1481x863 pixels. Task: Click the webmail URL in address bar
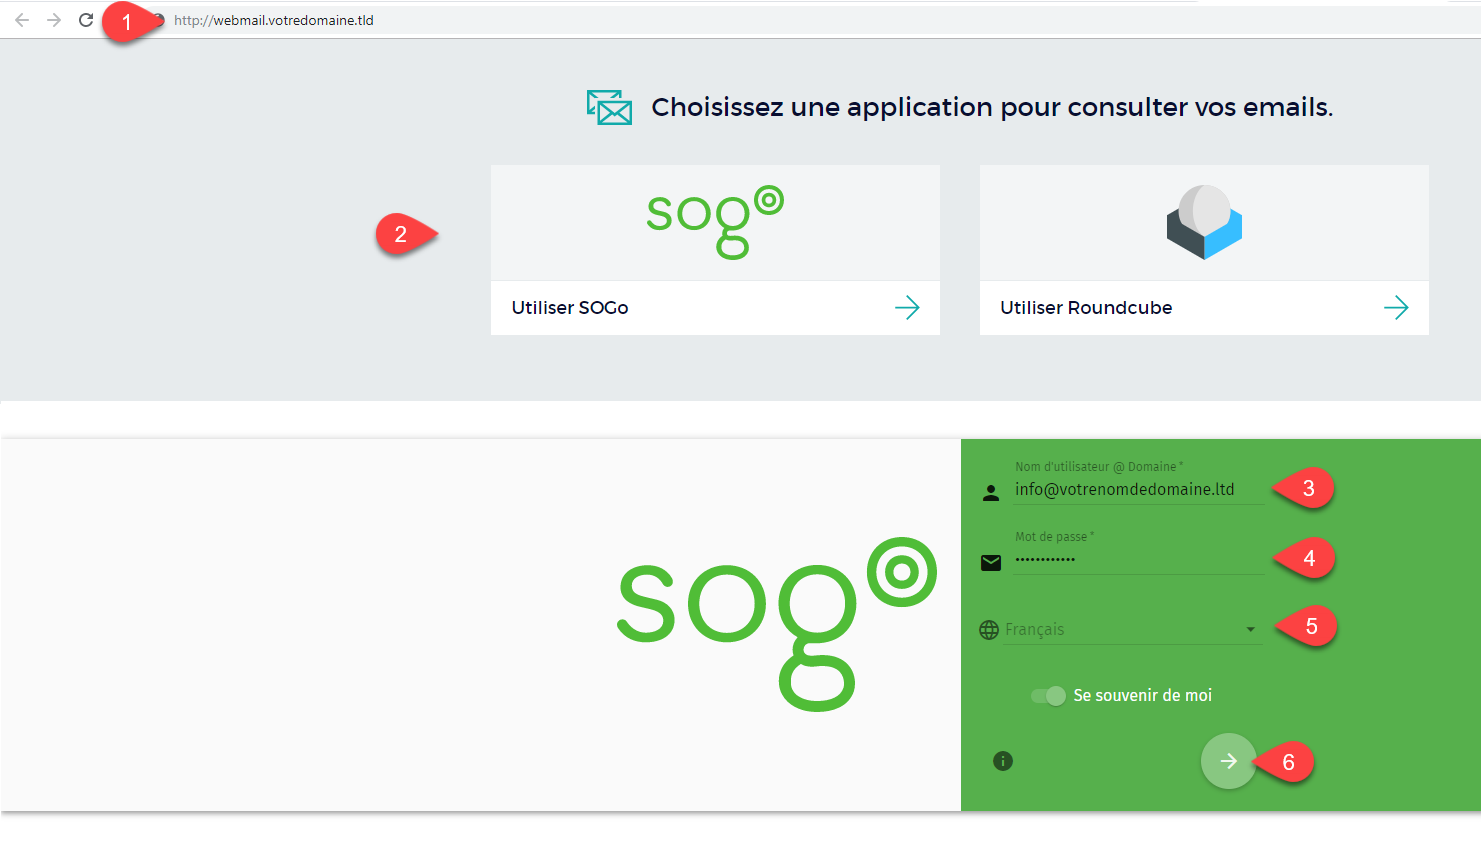click(x=273, y=20)
